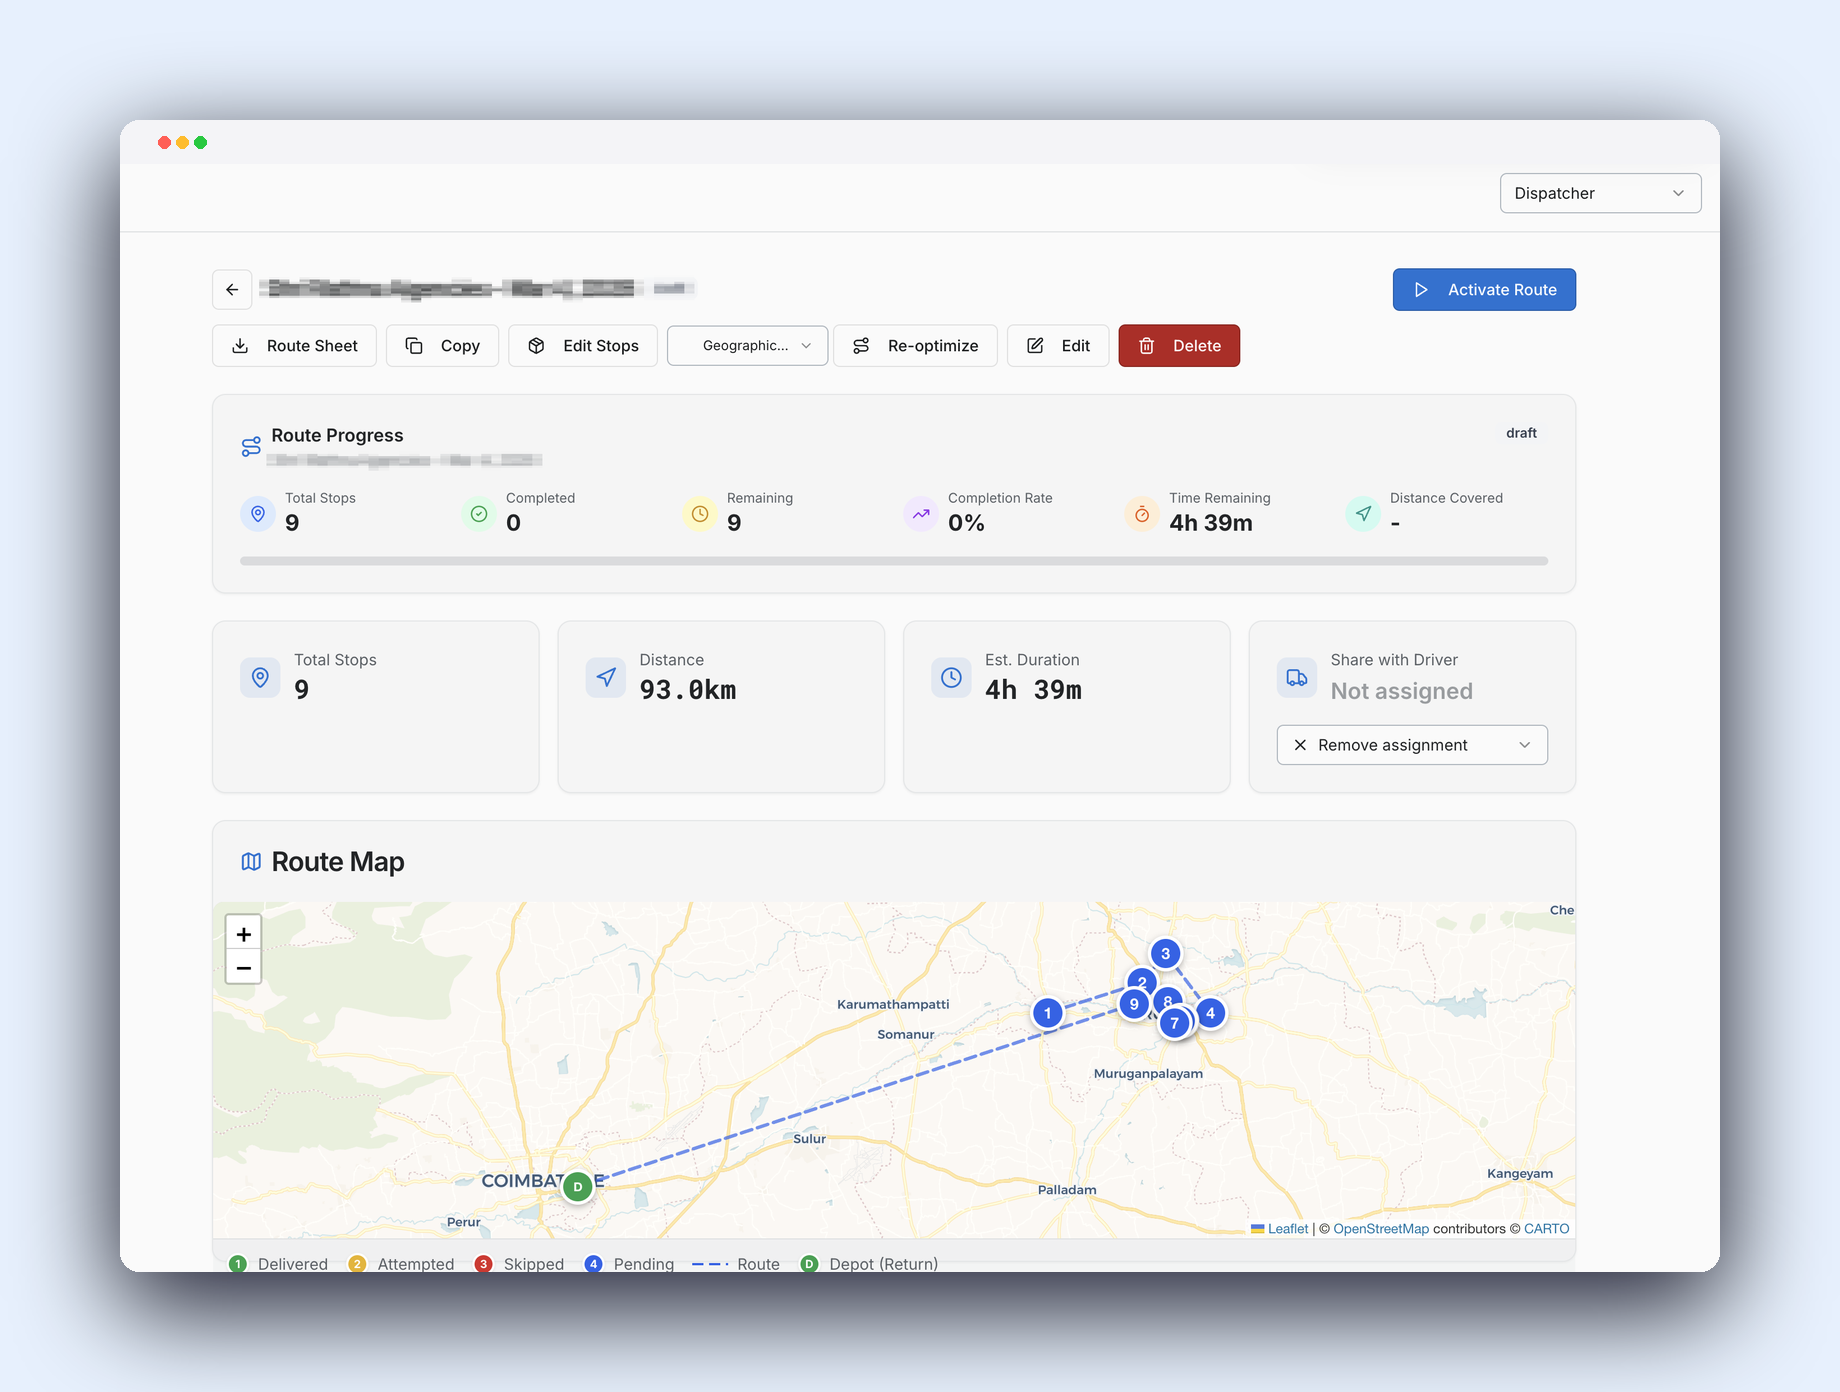Select stop marker 4 on the map
Viewport: 1840px width, 1392px height.
(x=1210, y=1013)
